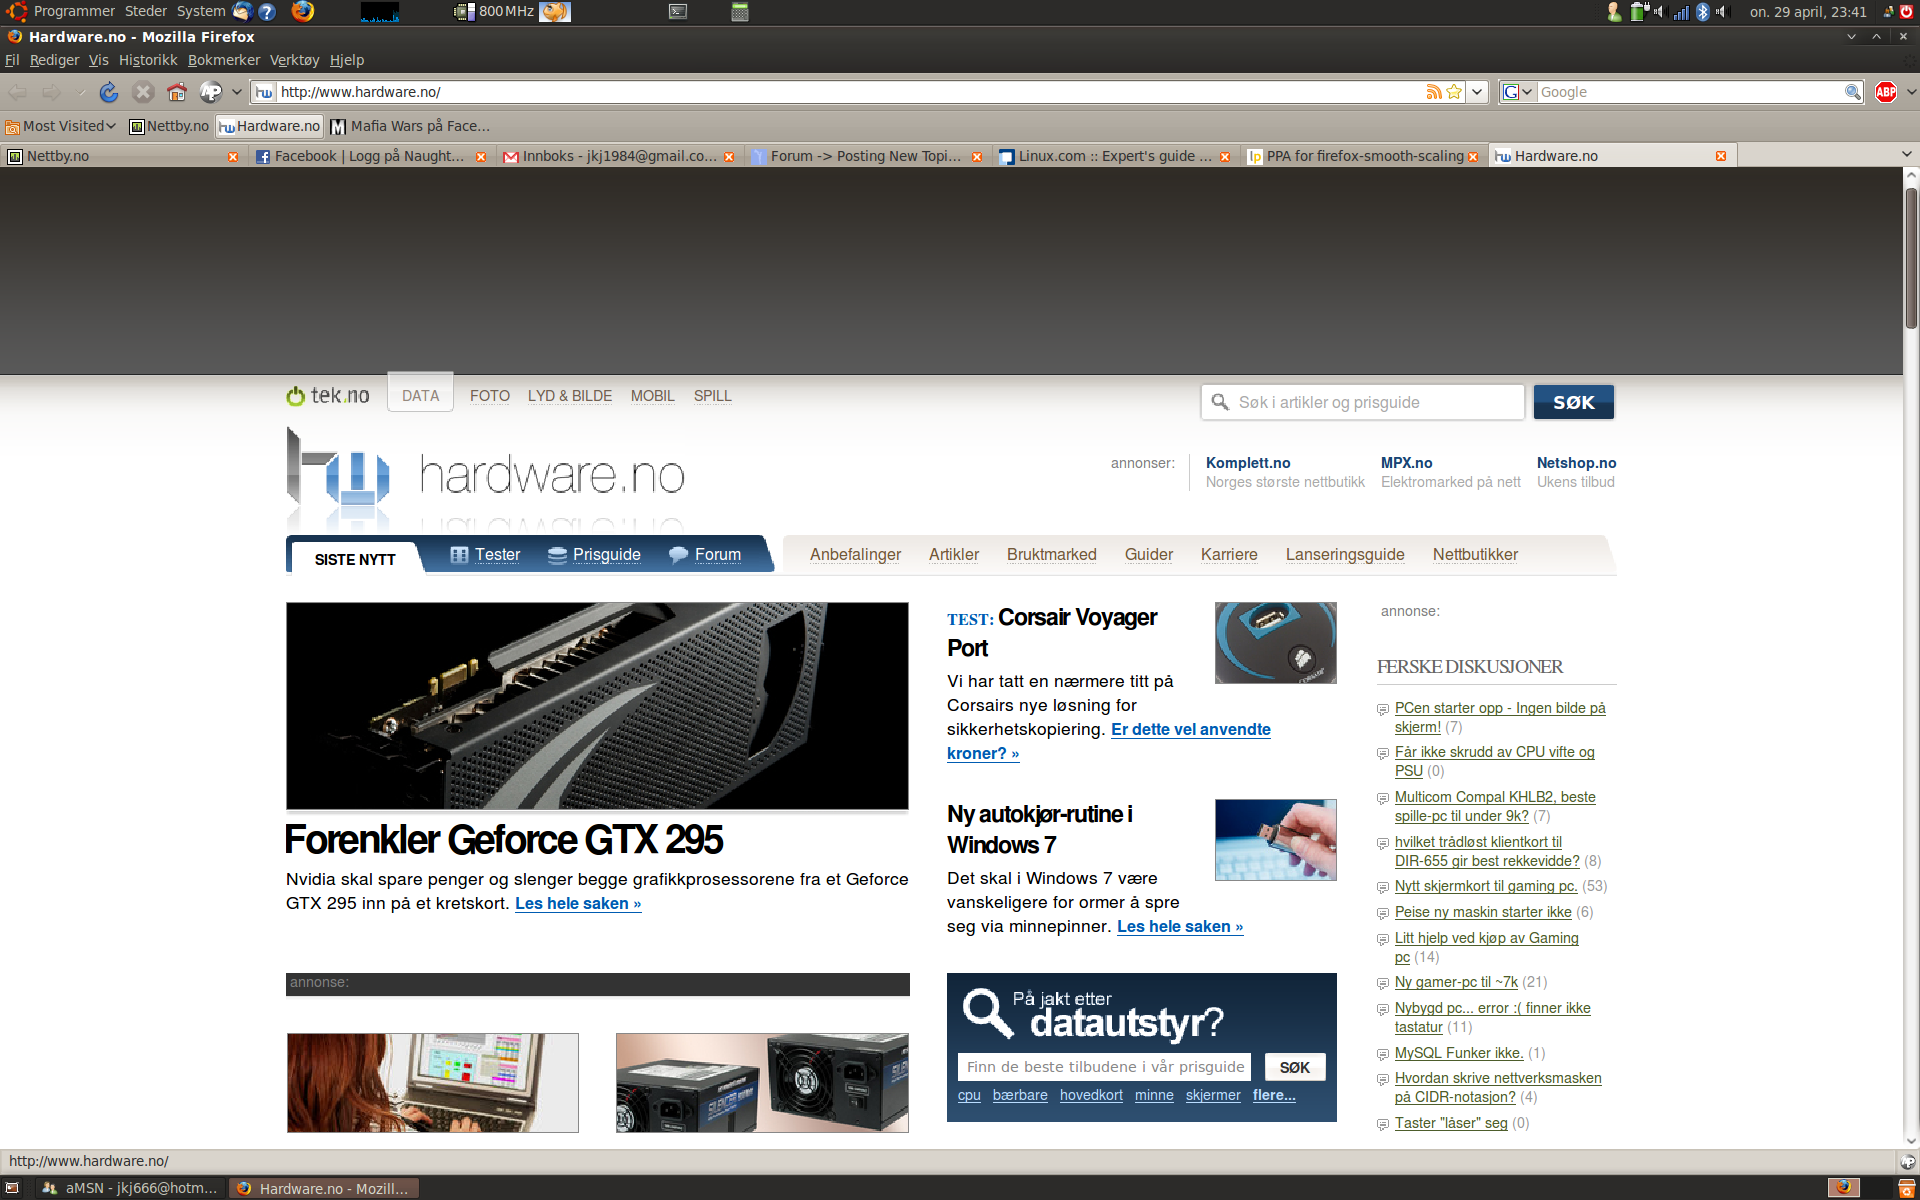
Task: Click the AP toolbar icon
Action: click(x=211, y=92)
